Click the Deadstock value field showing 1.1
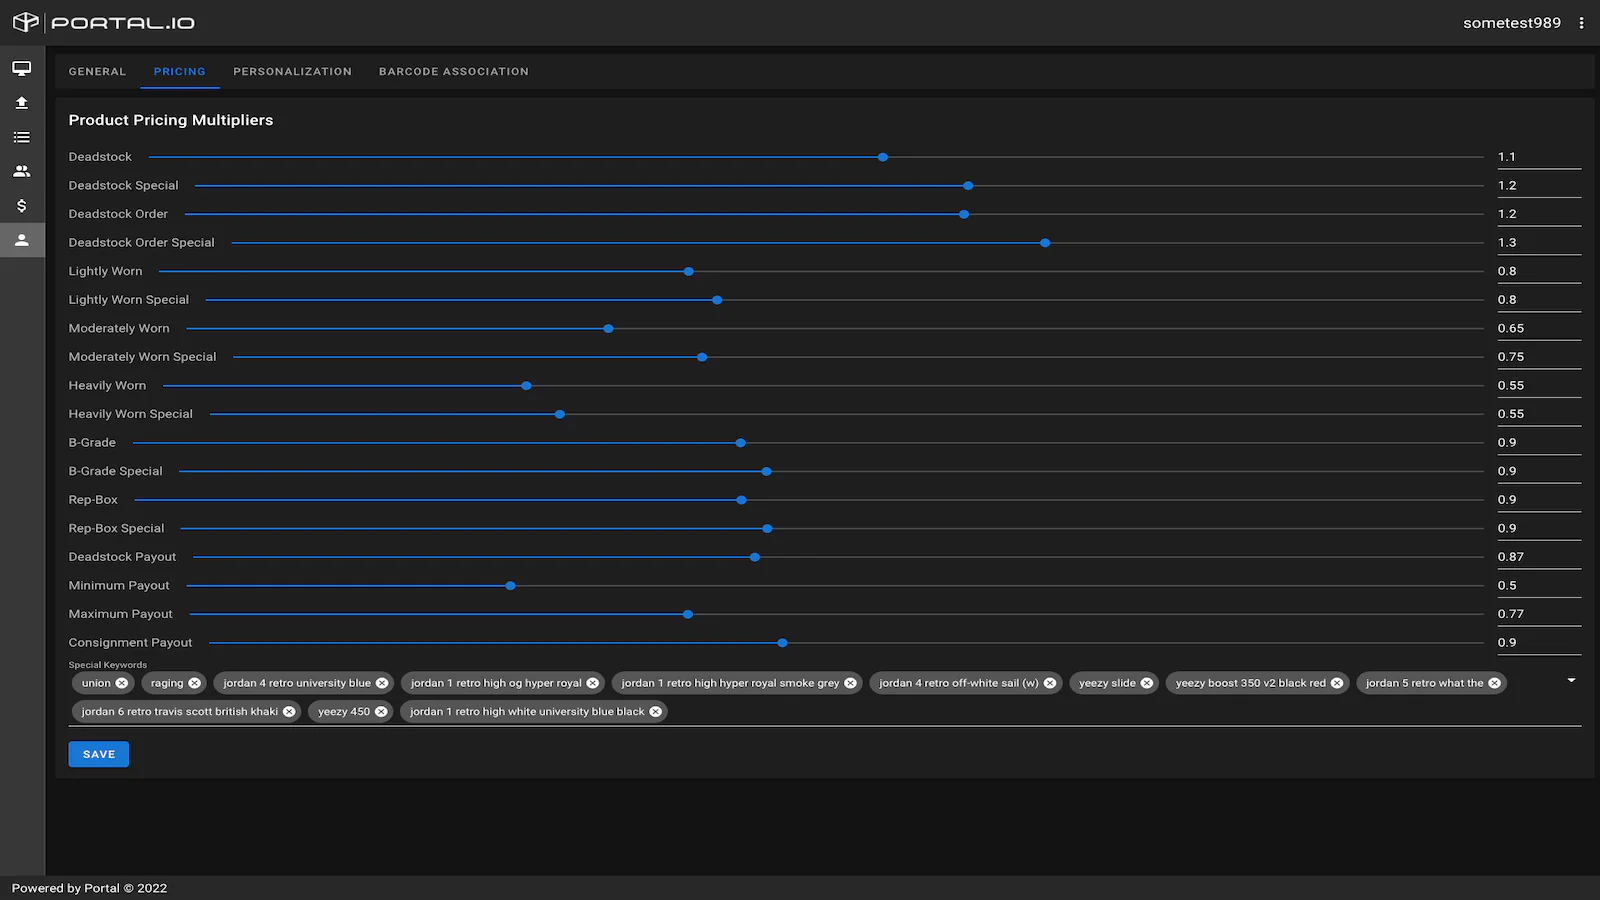 click(1539, 157)
